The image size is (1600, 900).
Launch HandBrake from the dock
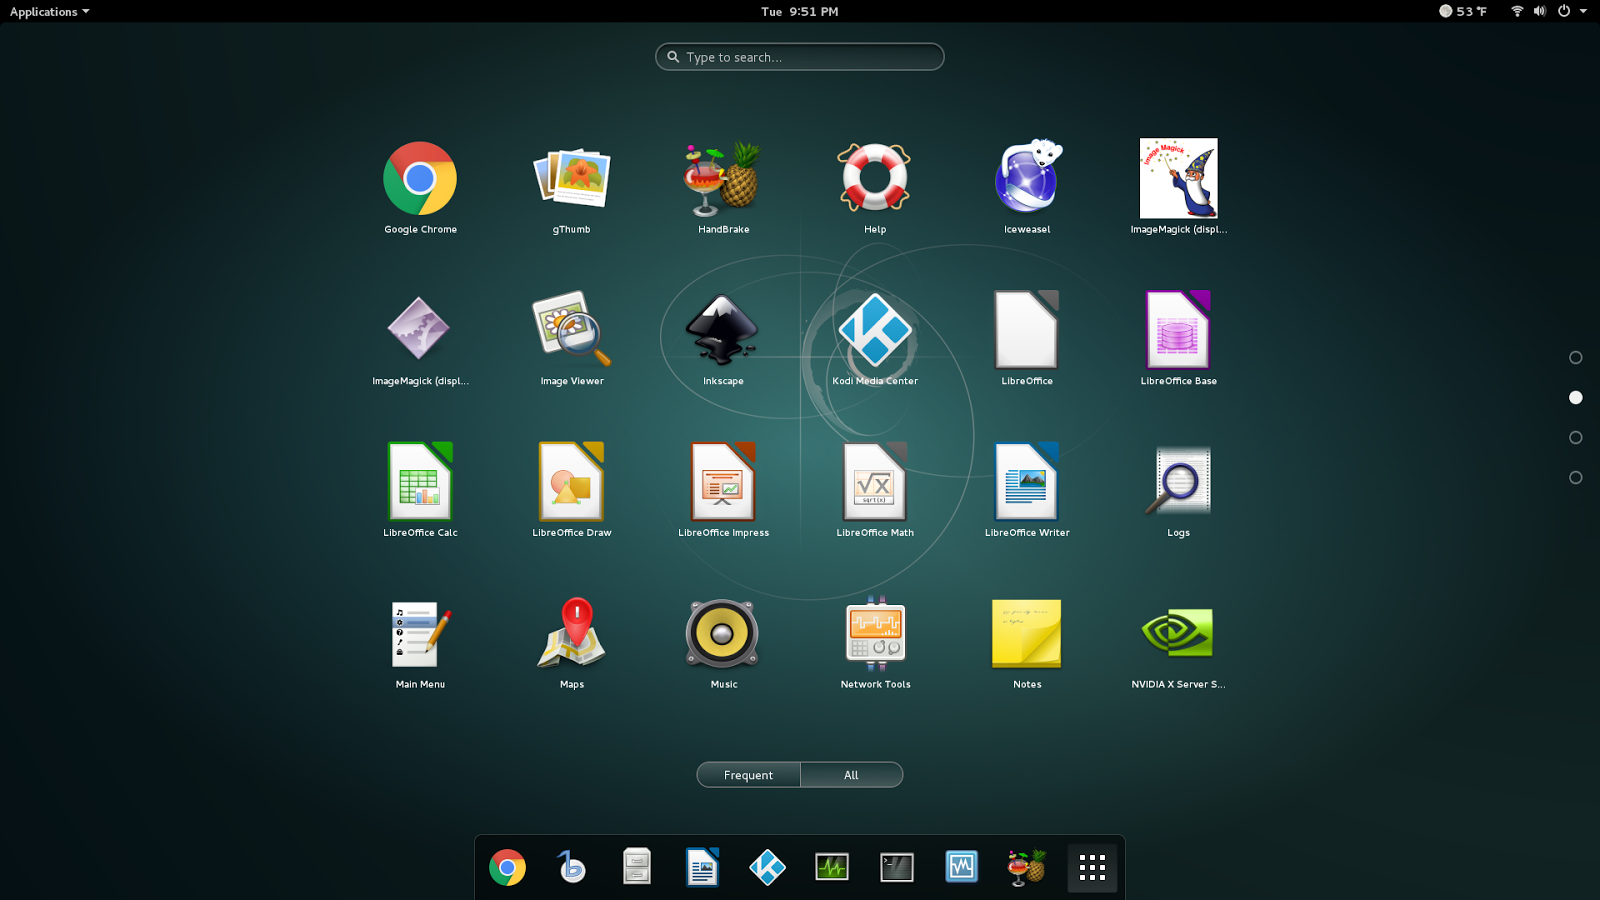point(1027,868)
